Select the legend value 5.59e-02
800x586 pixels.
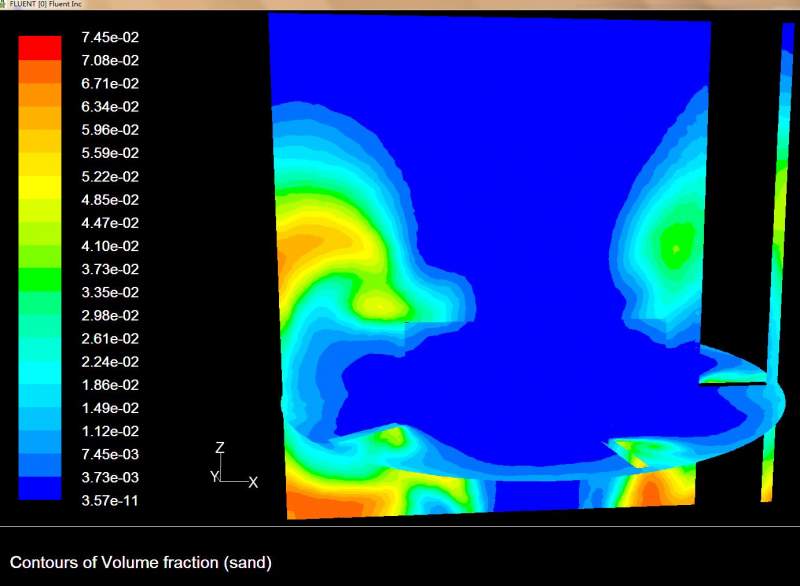[x=110, y=153]
